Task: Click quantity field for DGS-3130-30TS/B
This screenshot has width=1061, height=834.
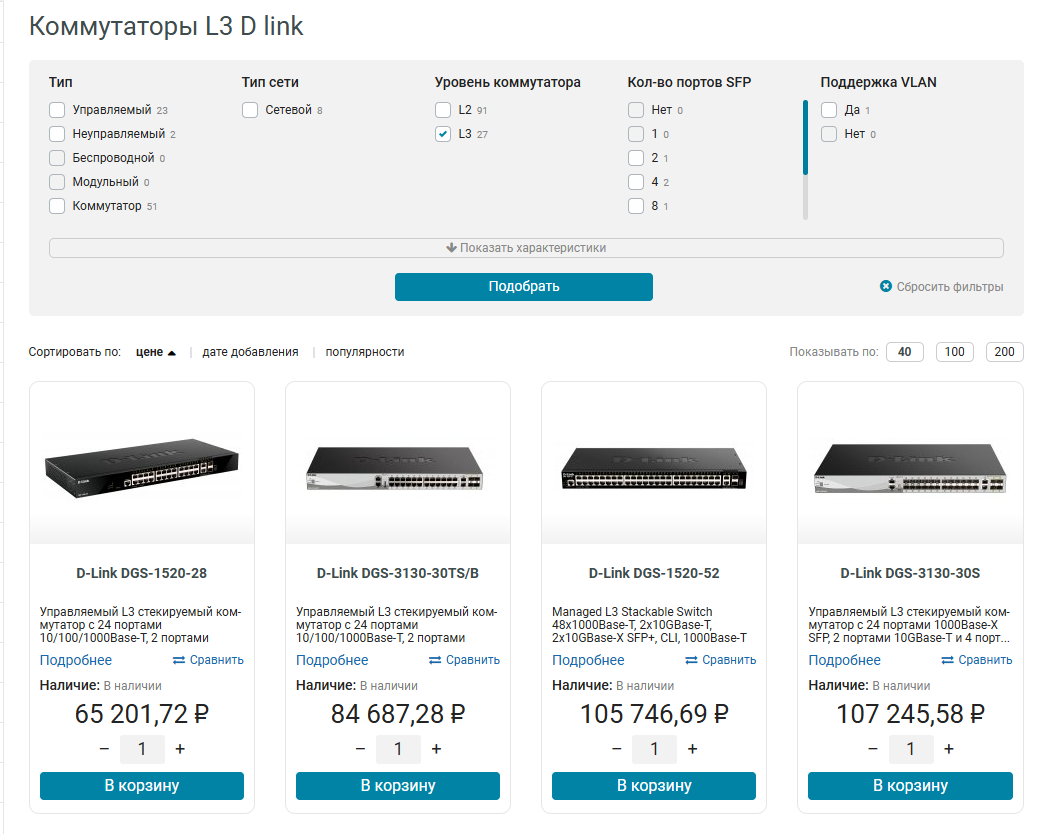Action: (x=399, y=749)
